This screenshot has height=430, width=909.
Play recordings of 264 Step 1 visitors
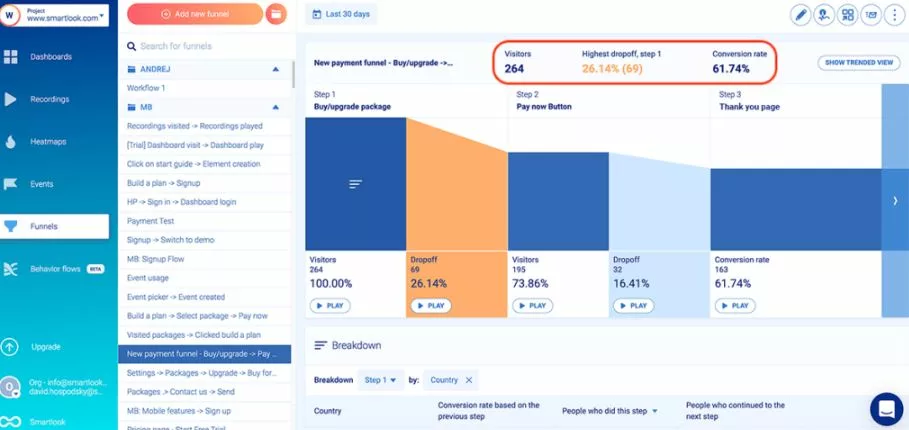[x=330, y=305]
